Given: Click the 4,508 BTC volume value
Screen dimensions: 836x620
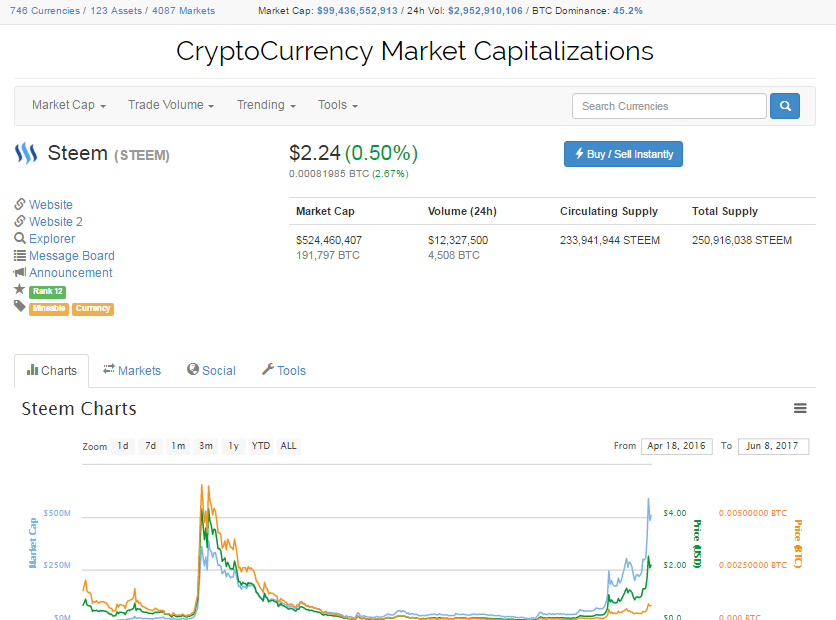Looking at the screenshot, I should coord(454,255).
